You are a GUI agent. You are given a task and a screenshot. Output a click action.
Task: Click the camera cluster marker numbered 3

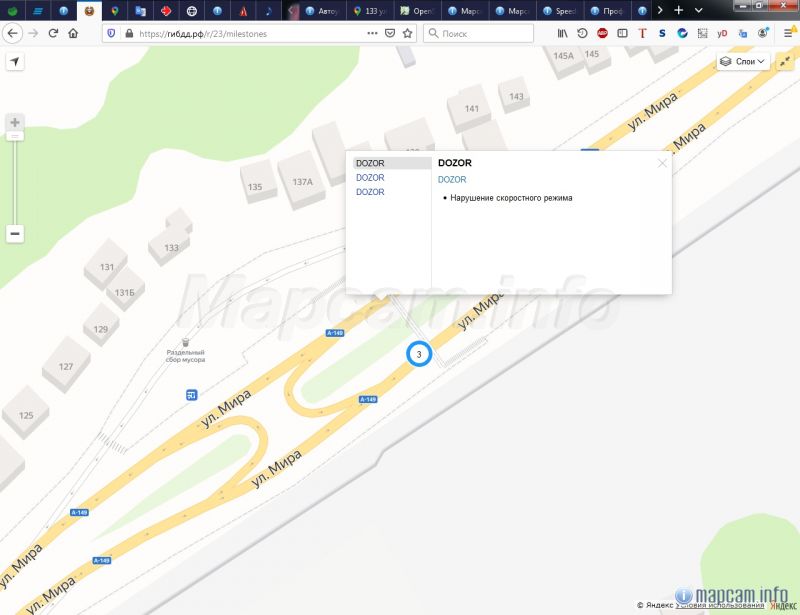click(x=419, y=354)
